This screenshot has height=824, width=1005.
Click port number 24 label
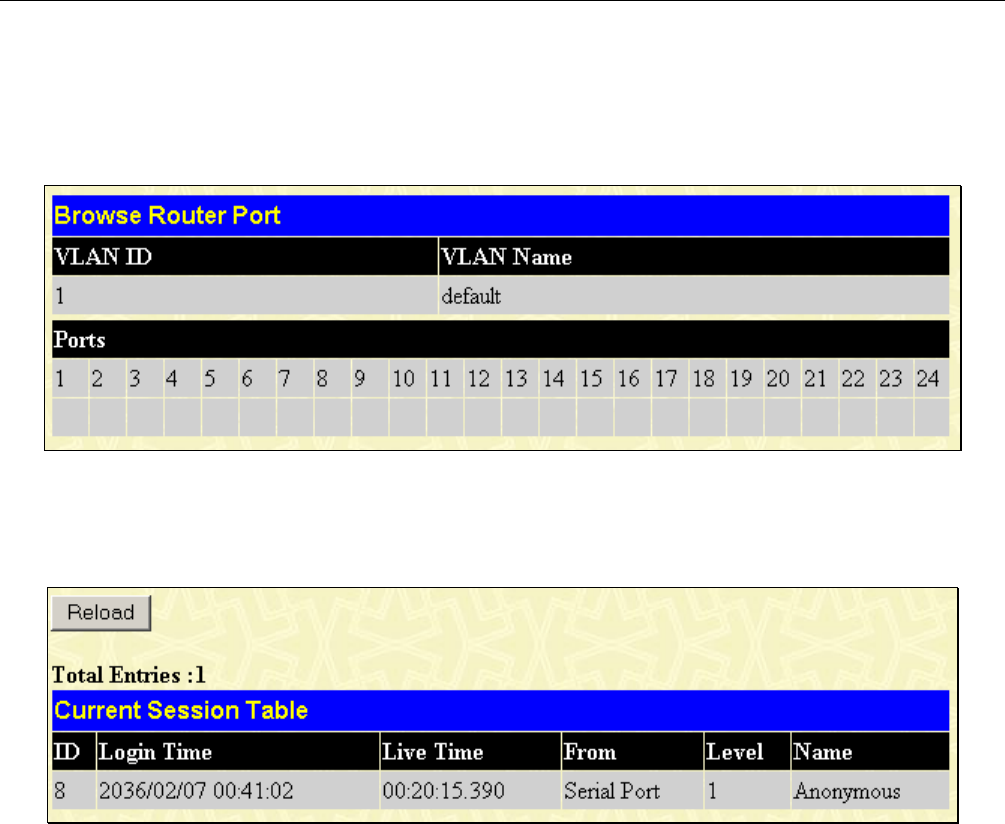(x=928, y=379)
